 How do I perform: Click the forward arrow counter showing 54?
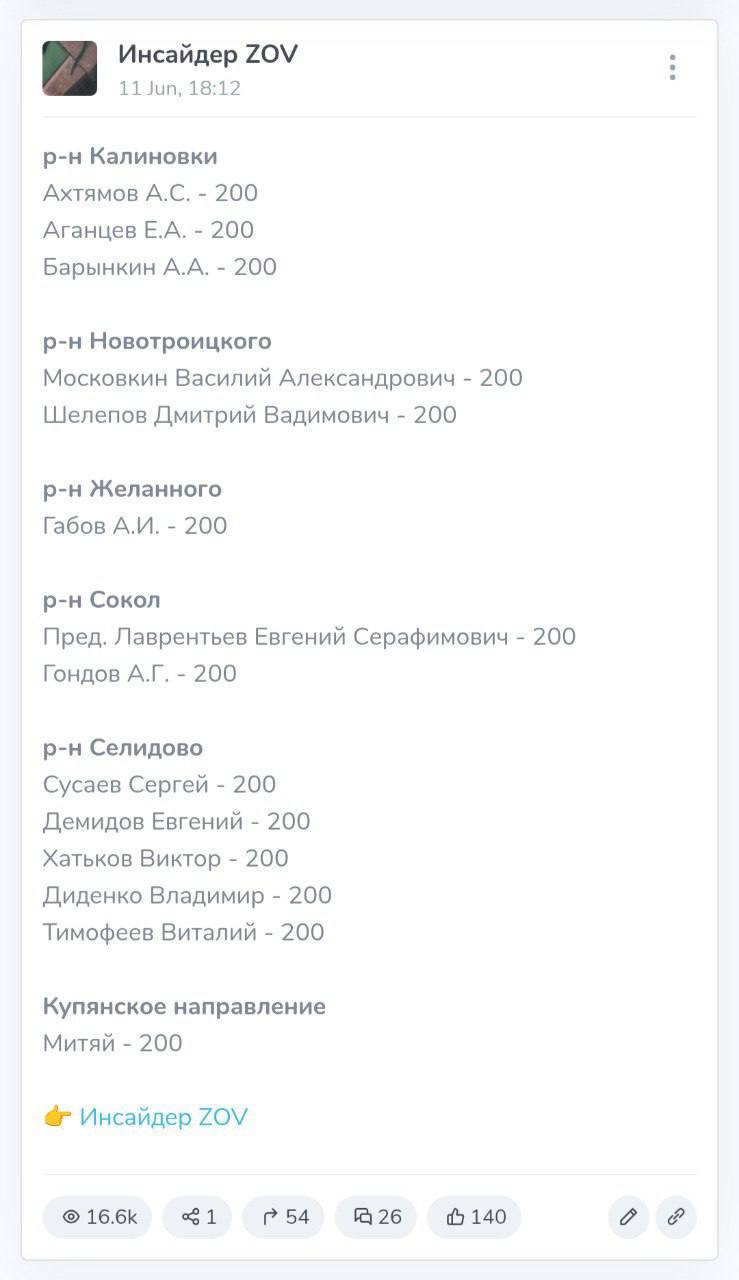point(283,1217)
